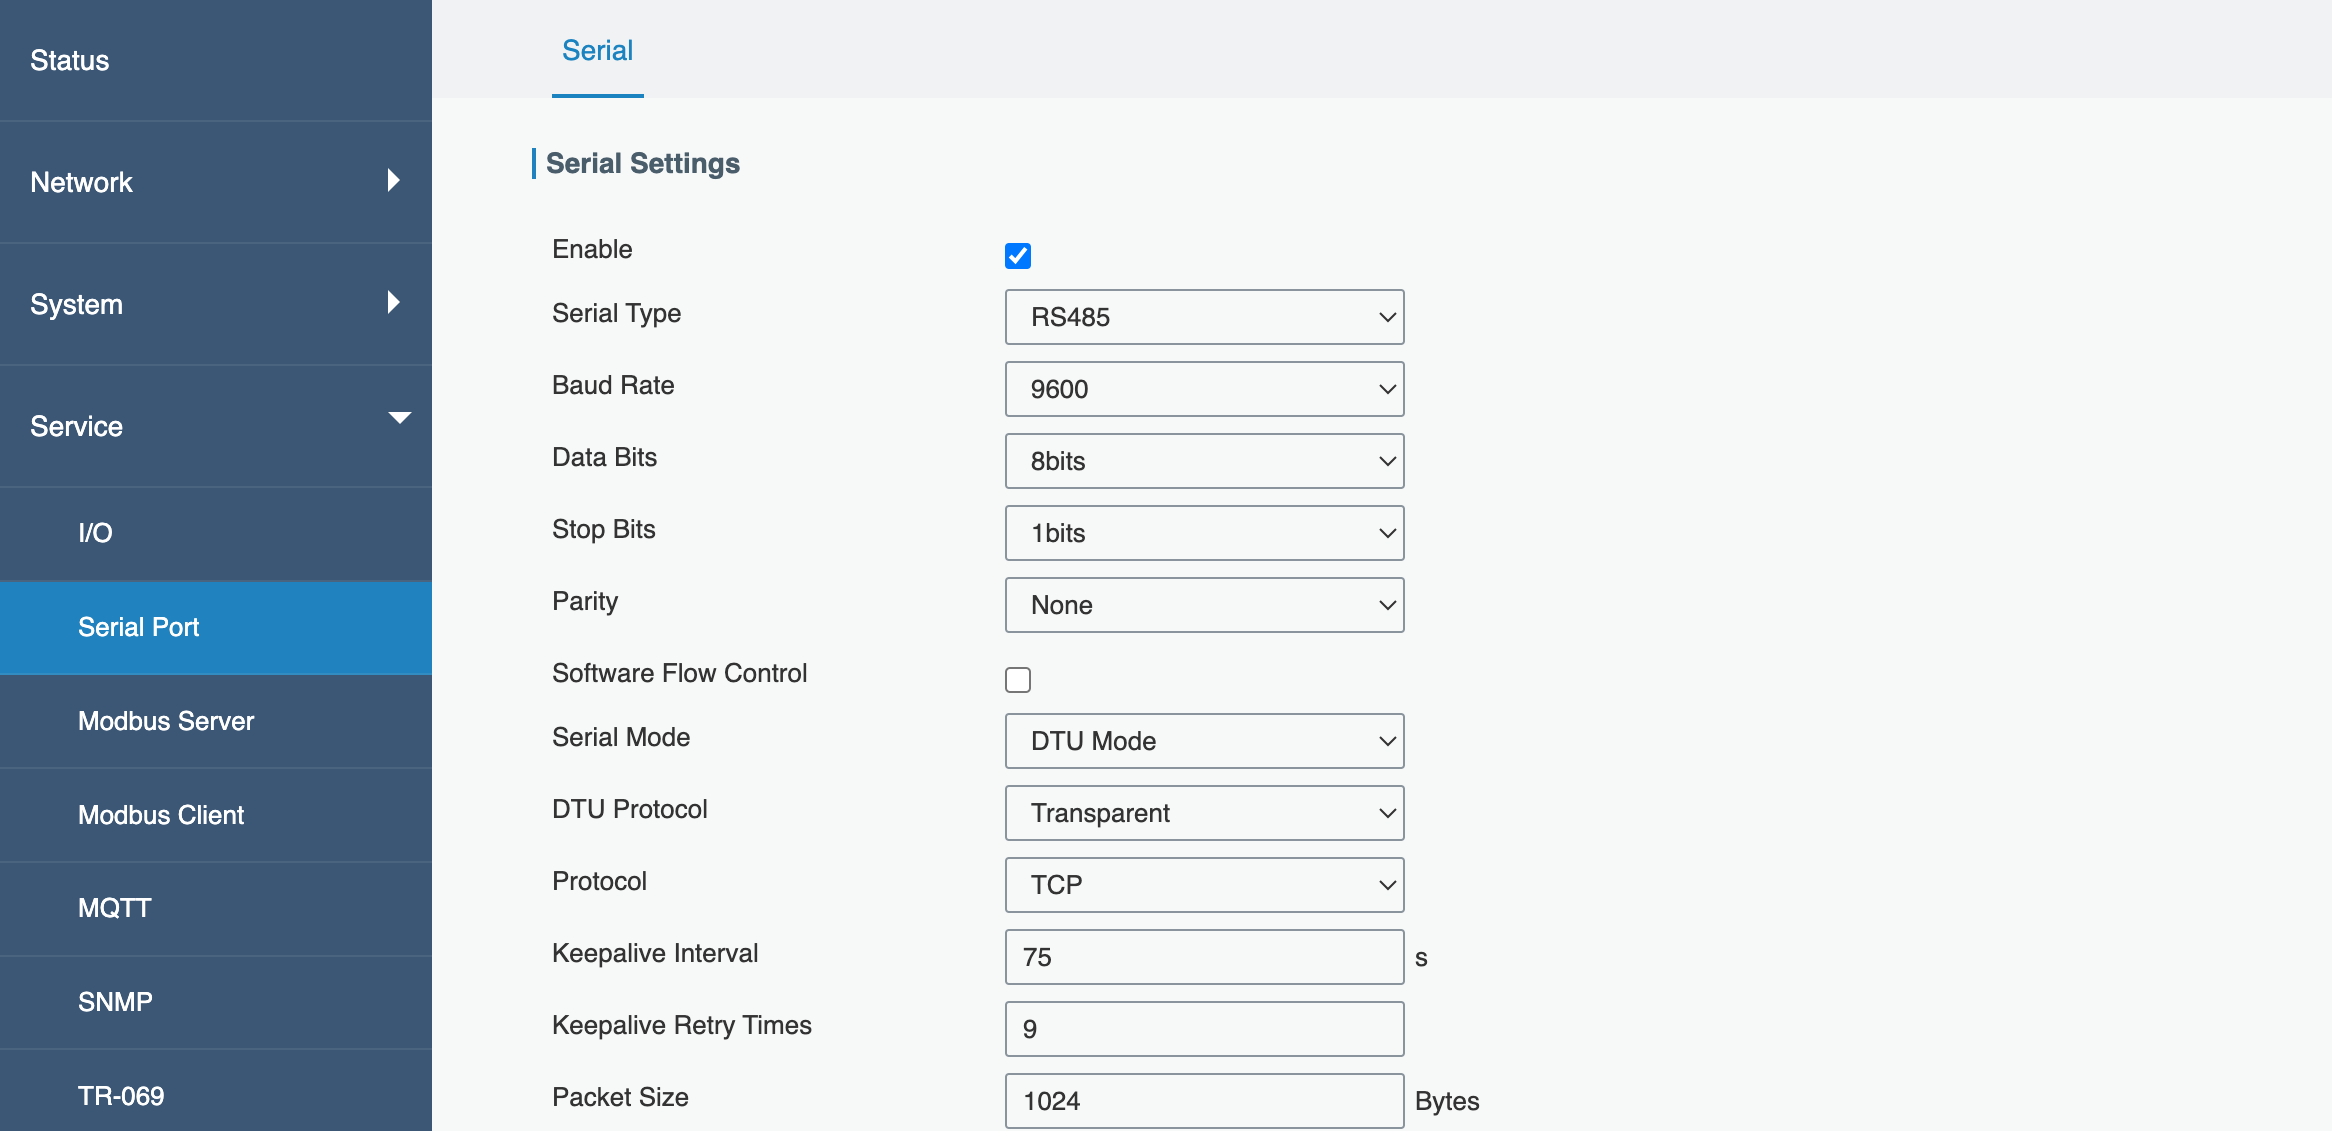Screen dimensions: 2332x1131
Task: Open the Data Bits dropdown
Action: 1204,461
